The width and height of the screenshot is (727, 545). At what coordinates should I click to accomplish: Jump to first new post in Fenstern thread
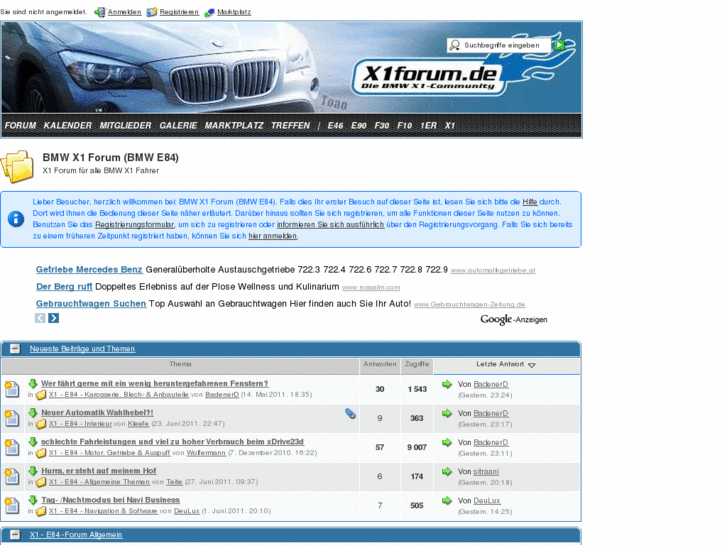click(32, 383)
